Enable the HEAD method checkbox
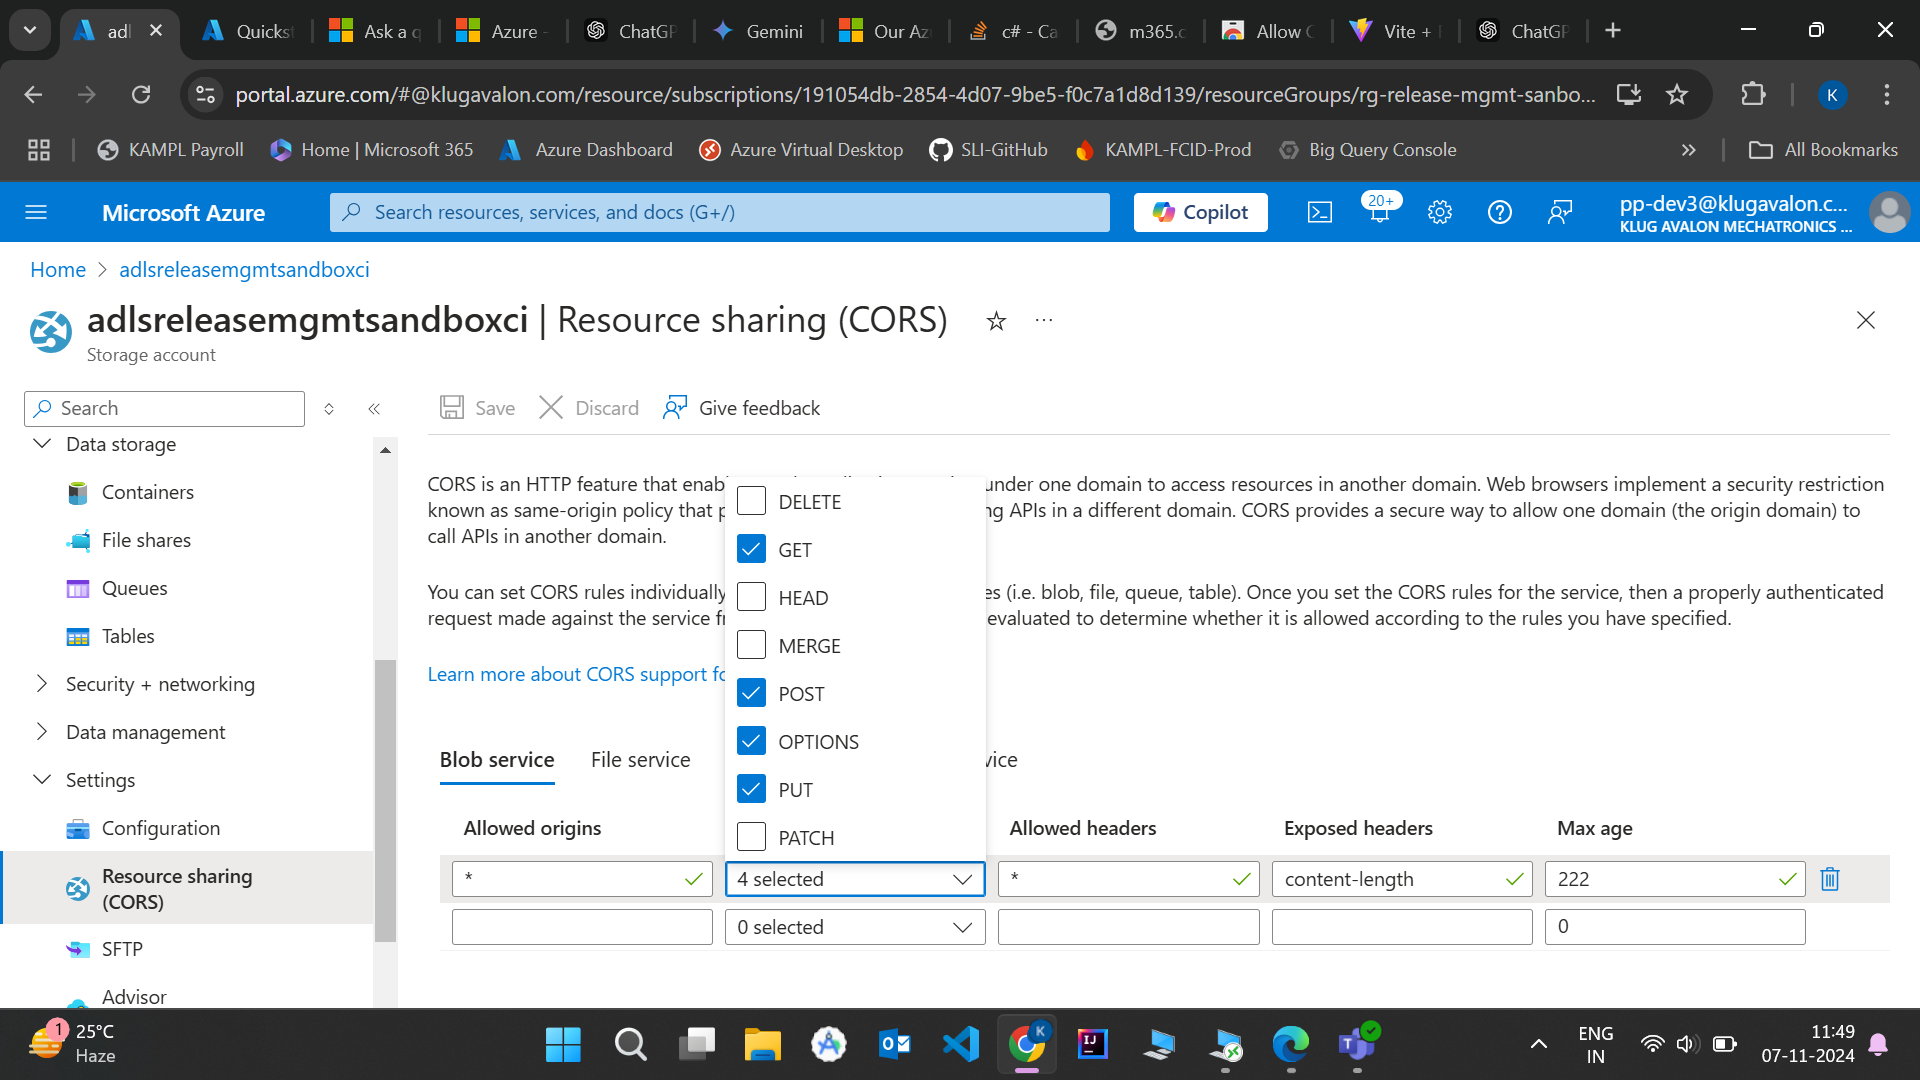1920x1080 pixels. click(751, 596)
